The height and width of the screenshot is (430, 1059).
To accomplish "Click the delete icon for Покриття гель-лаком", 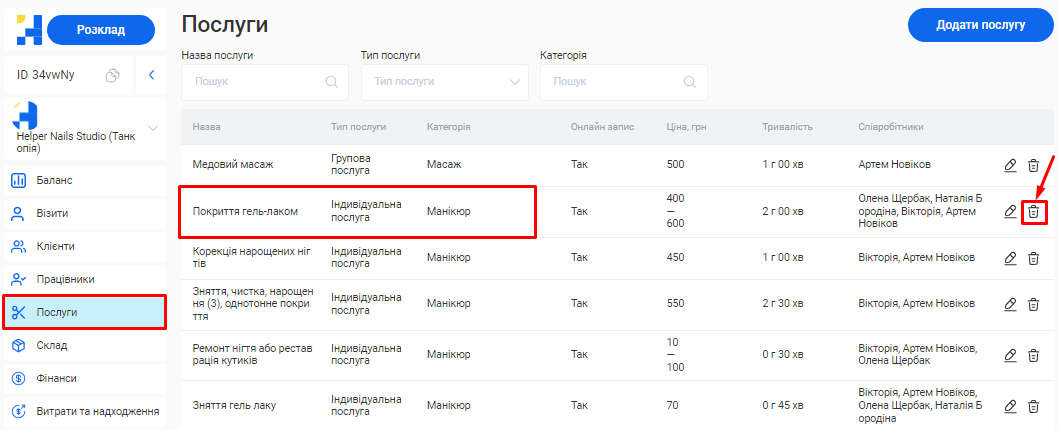I will pos(1034,212).
